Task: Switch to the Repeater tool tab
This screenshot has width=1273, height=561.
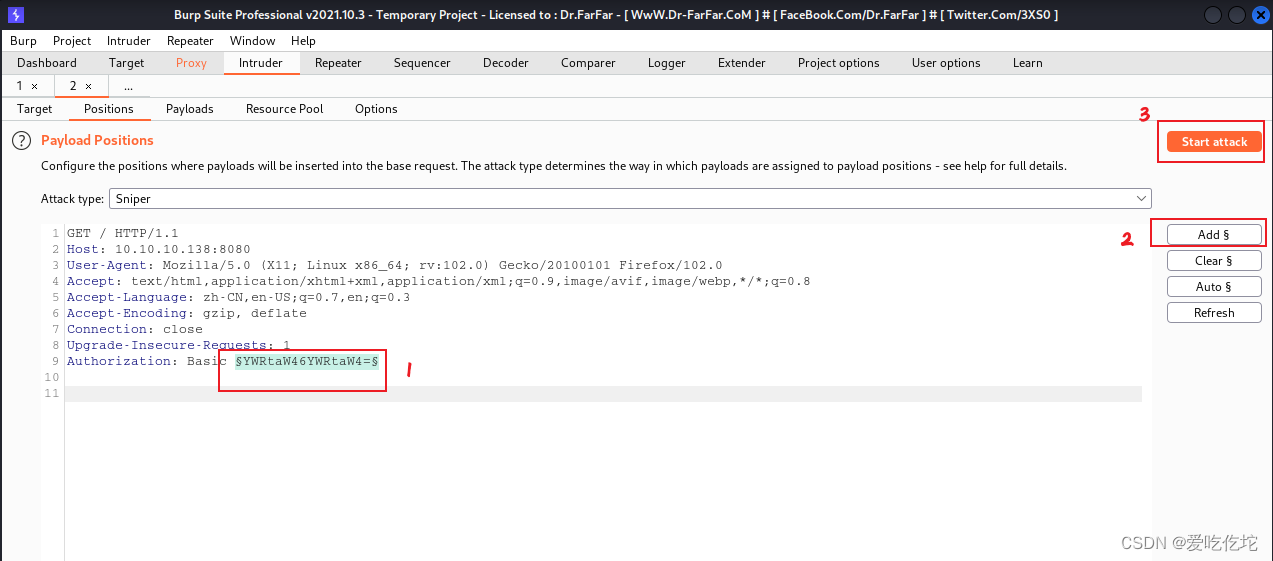Action: point(338,63)
